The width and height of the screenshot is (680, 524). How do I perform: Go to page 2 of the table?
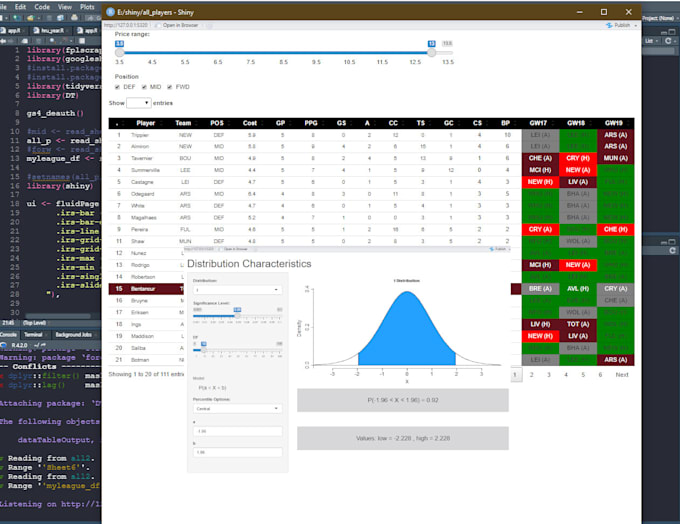532,375
